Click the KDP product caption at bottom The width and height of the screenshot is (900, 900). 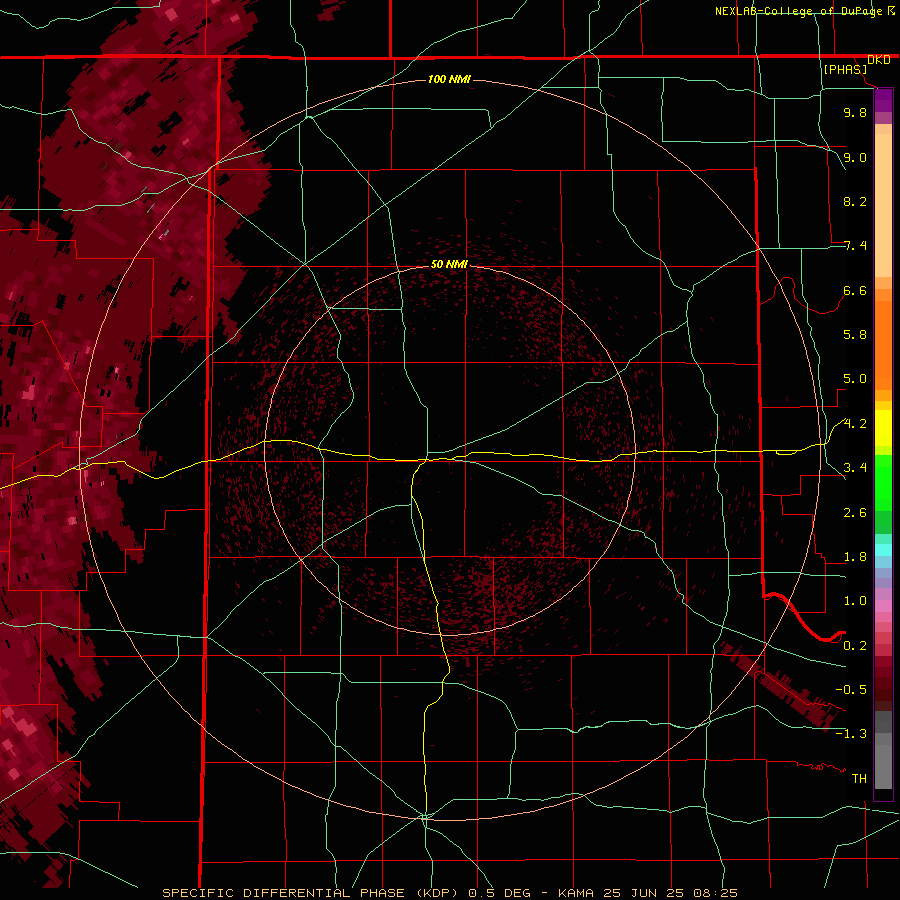(449, 893)
